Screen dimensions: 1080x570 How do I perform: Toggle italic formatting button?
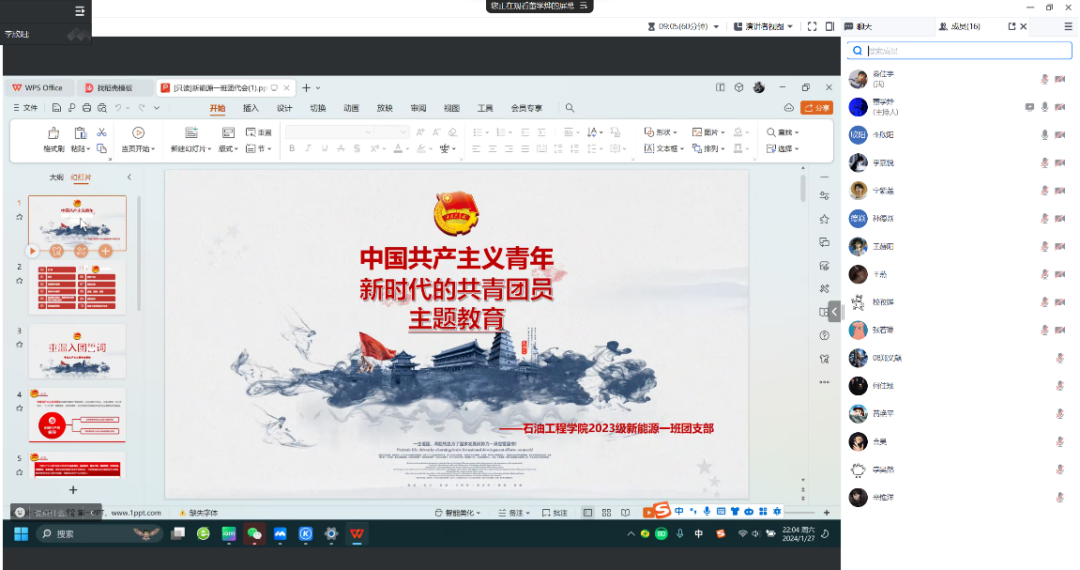(x=308, y=149)
